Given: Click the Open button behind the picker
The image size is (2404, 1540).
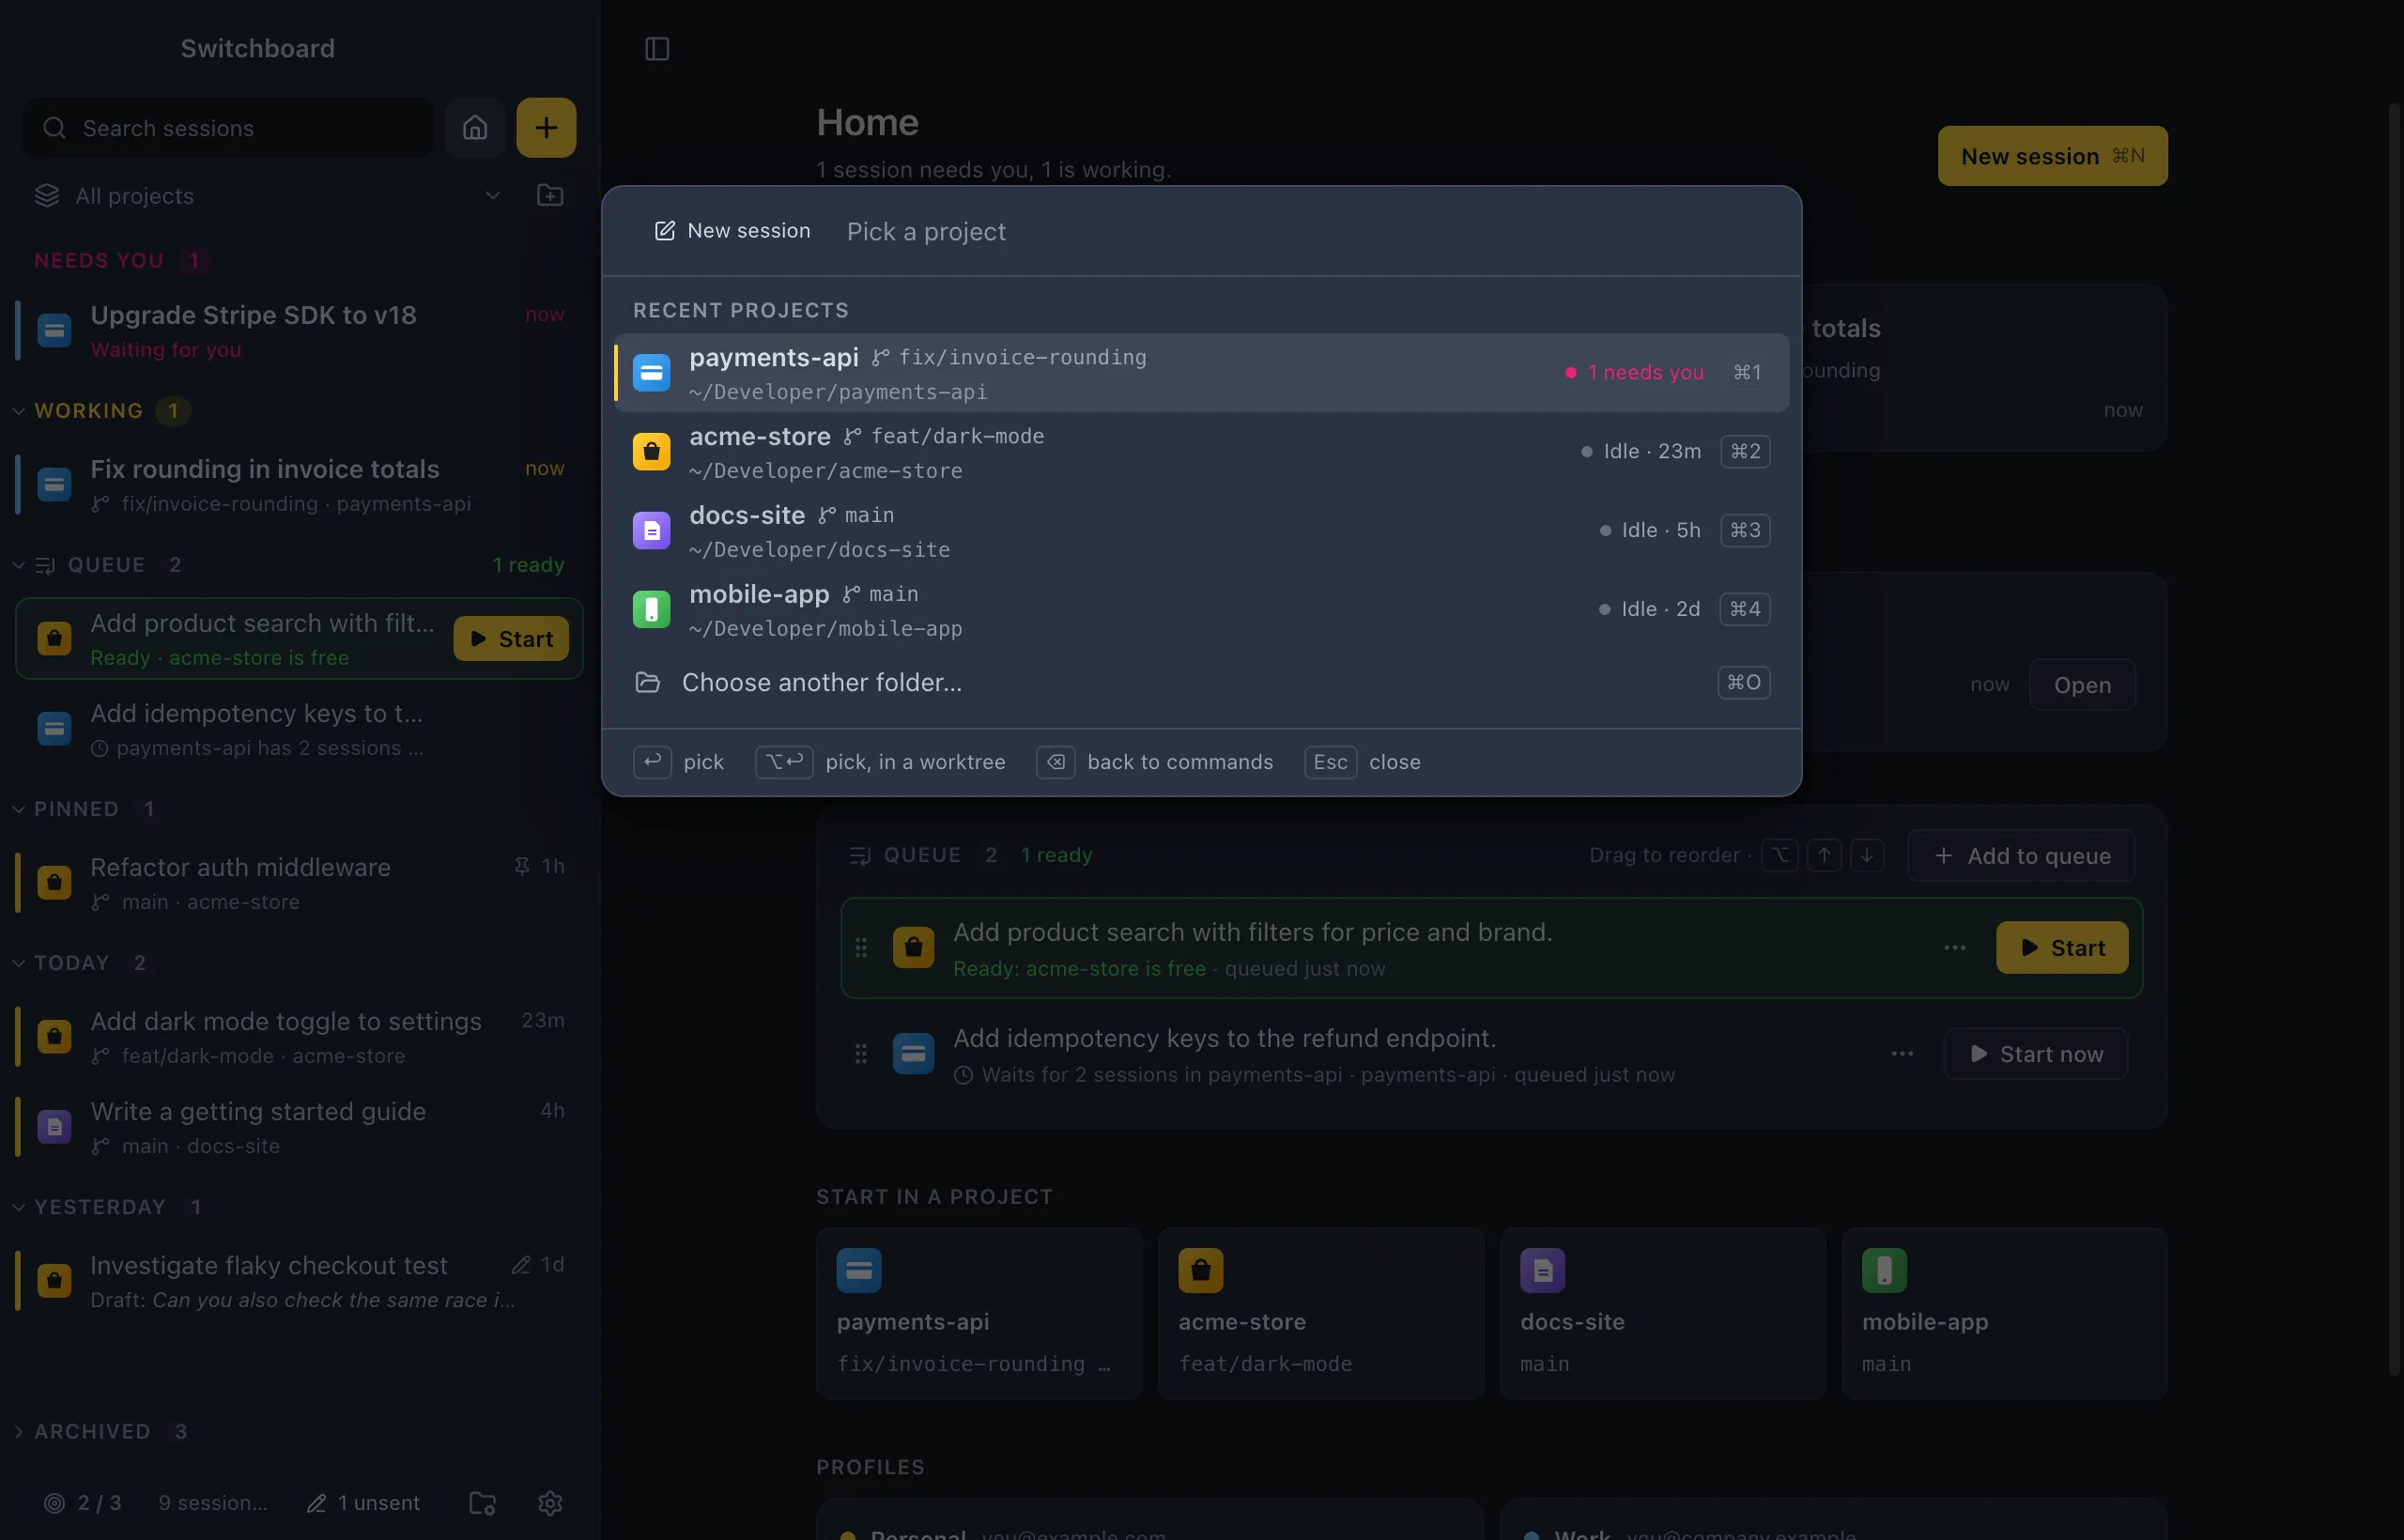Looking at the screenshot, I should tap(2082, 685).
